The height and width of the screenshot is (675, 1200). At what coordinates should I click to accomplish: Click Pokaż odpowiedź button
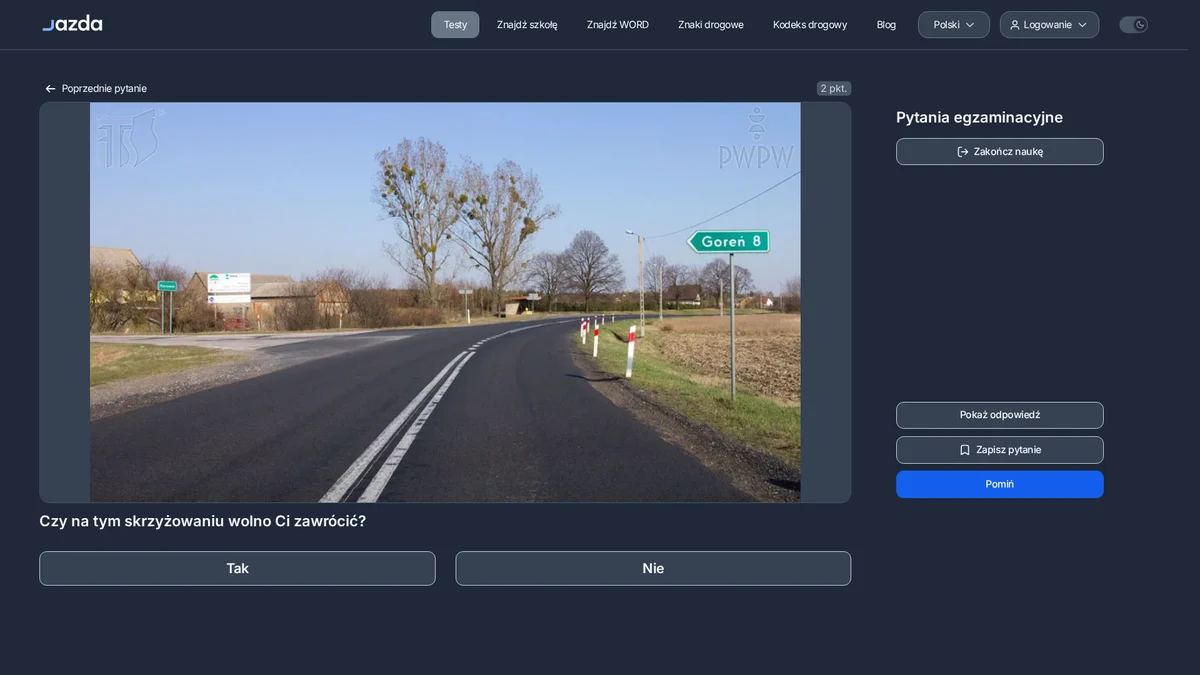[1000, 415]
